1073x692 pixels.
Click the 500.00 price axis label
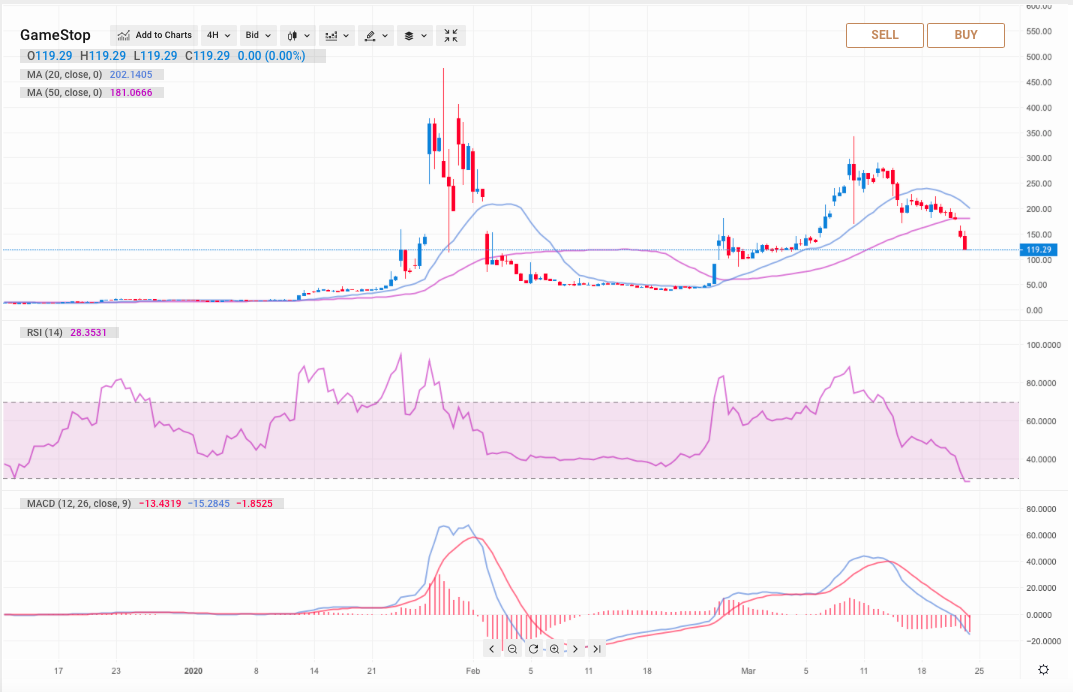pyautogui.click(x=1039, y=57)
